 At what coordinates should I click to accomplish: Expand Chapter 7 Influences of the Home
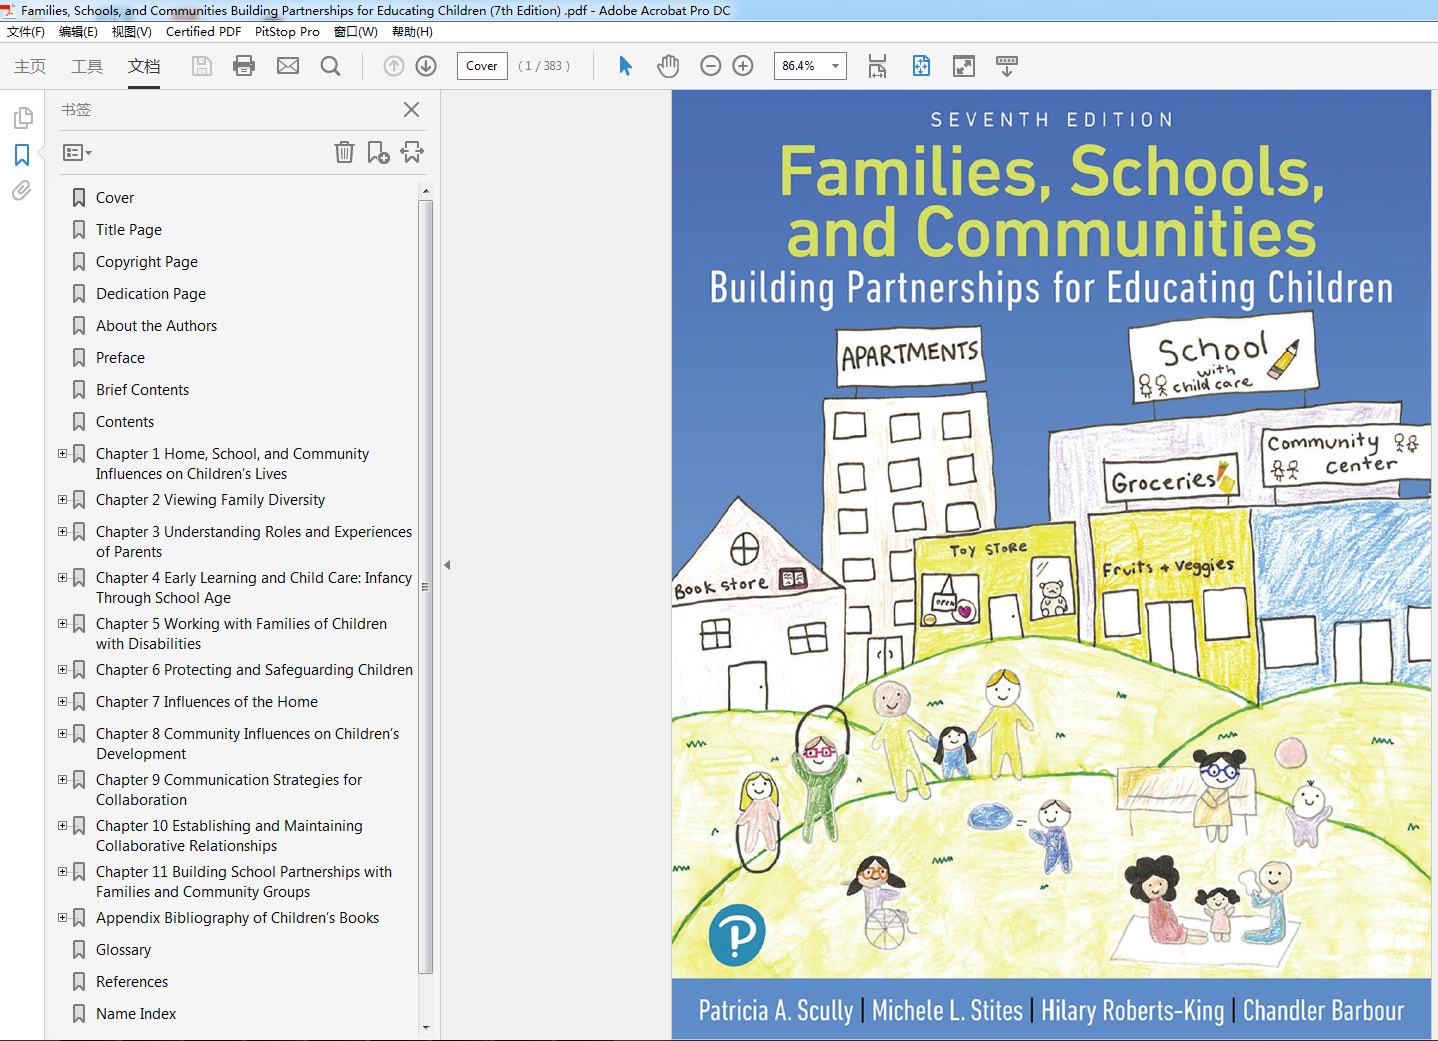pyautogui.click(x=63, y=702)
